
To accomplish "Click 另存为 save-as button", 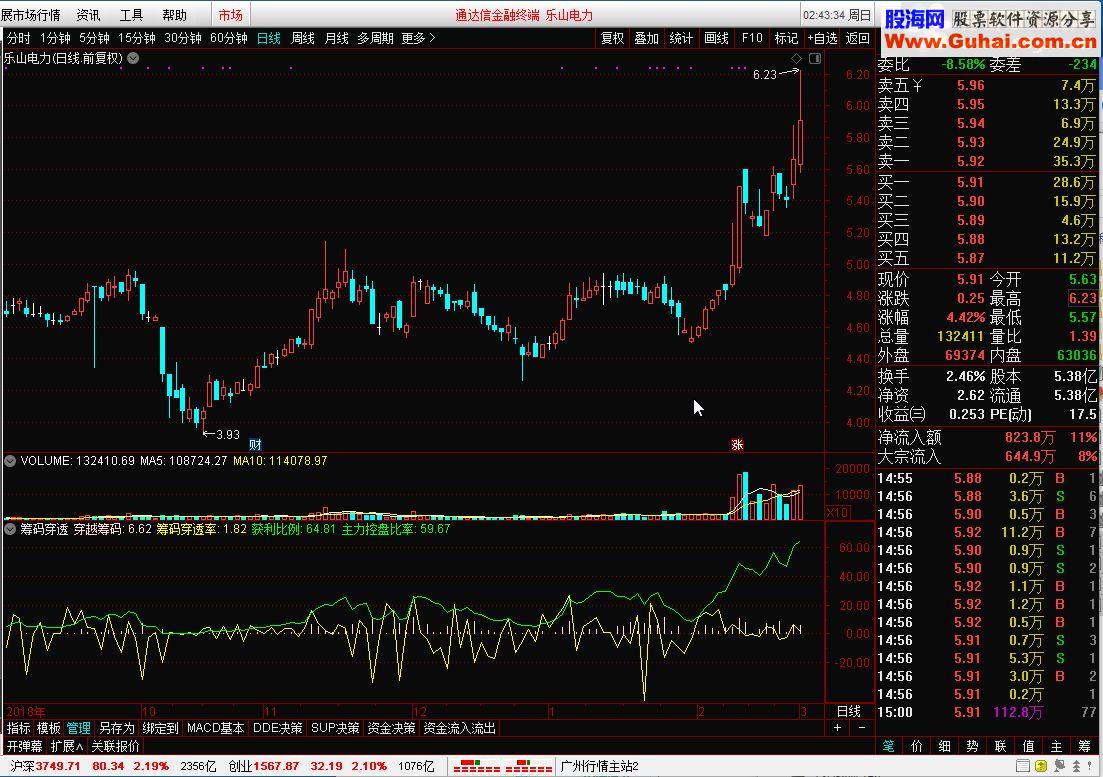I will 116,728.
